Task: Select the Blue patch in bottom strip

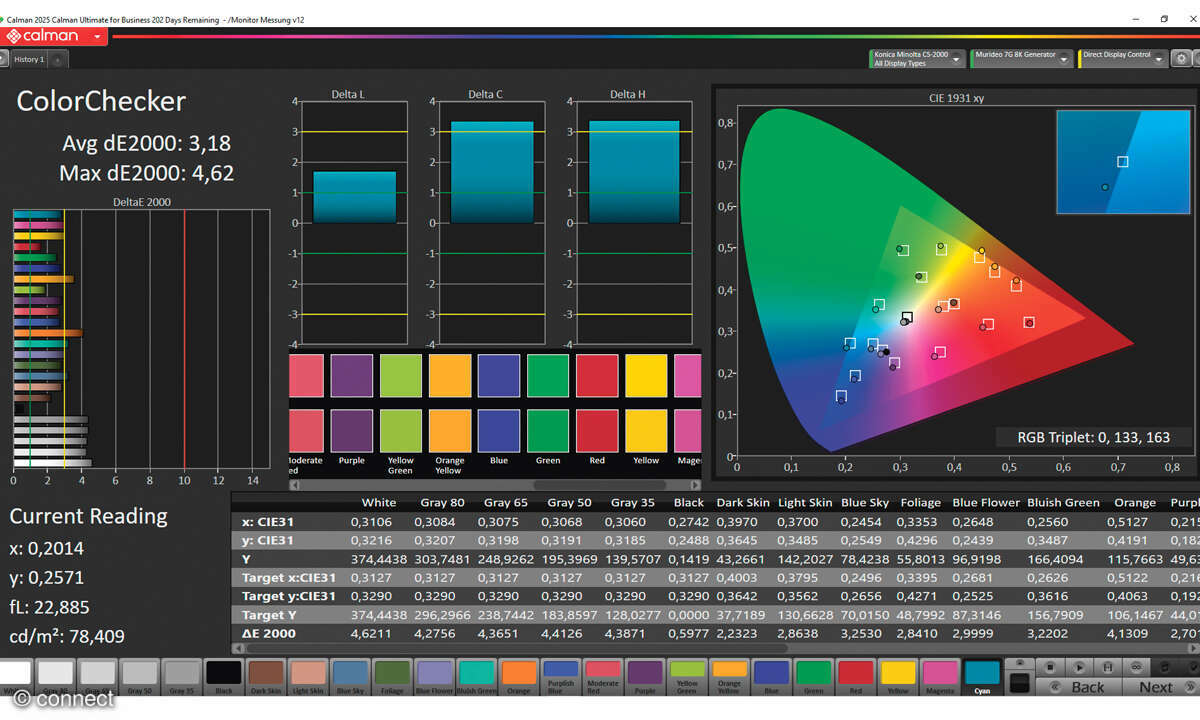Action: click(771, 675)
